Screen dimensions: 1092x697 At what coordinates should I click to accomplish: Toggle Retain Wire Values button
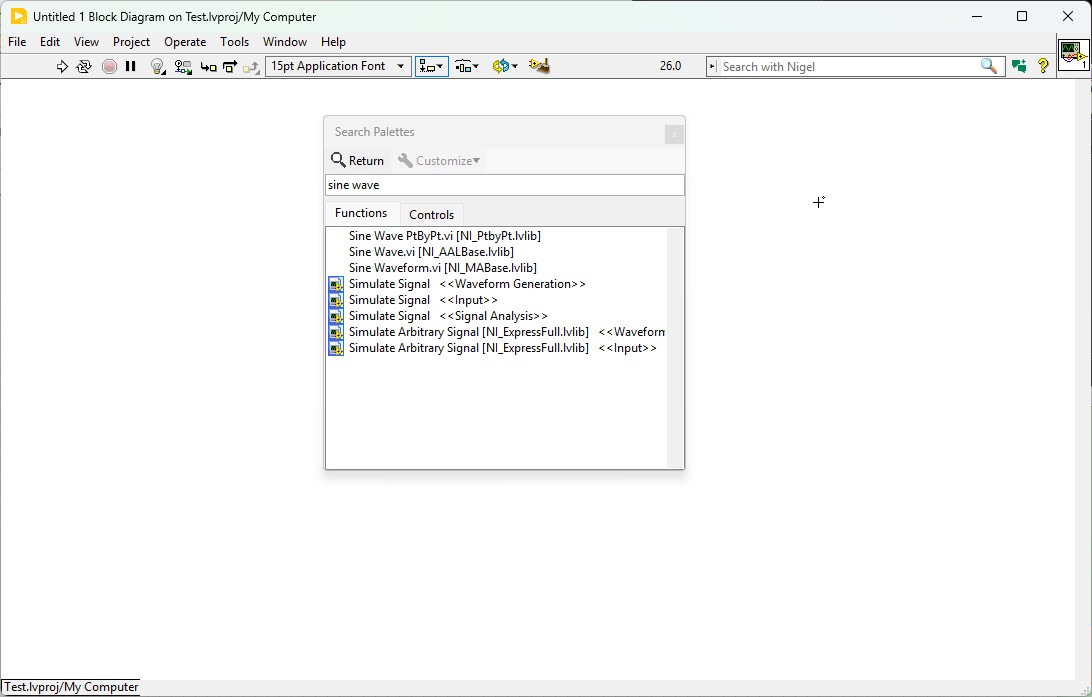183,66
